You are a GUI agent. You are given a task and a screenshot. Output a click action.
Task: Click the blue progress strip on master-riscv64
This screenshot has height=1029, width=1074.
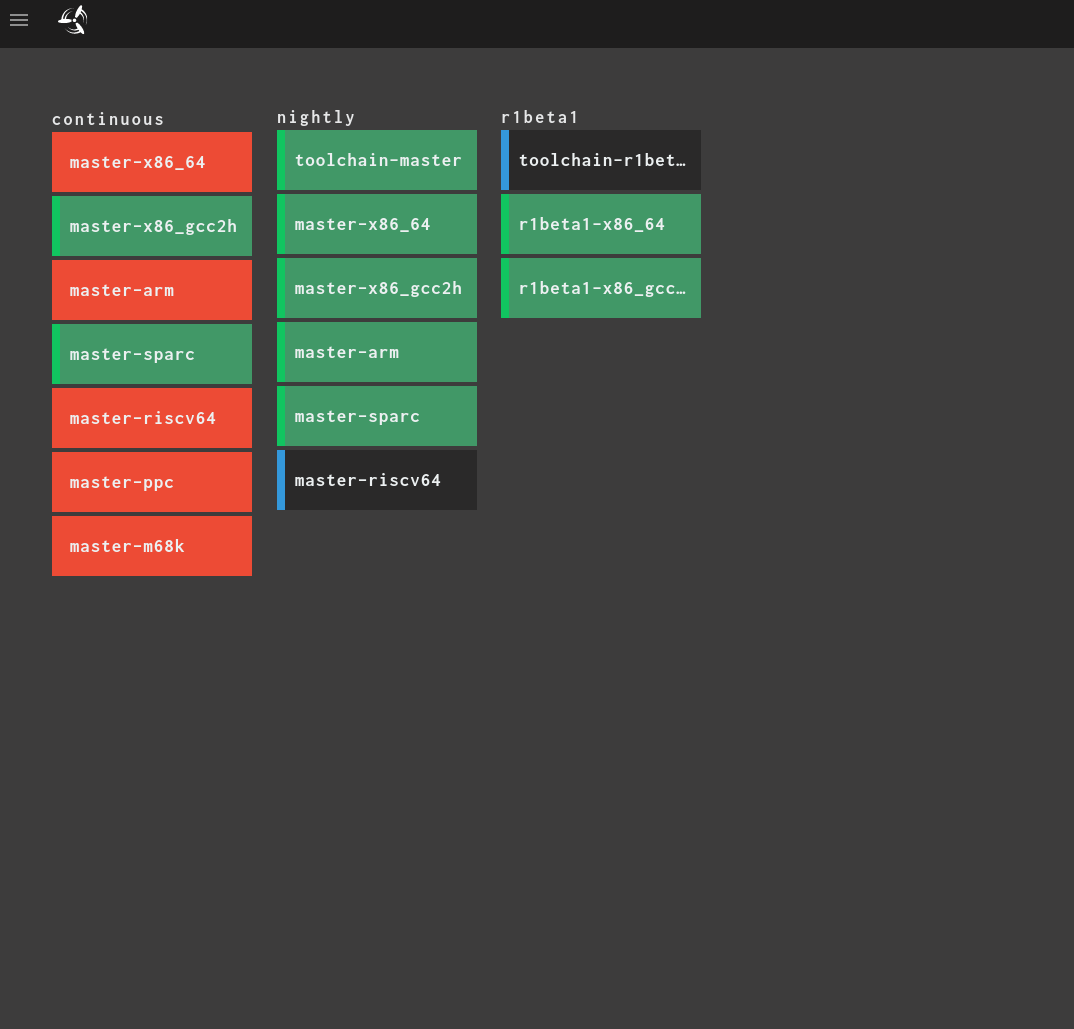click(x=280, y=479)
